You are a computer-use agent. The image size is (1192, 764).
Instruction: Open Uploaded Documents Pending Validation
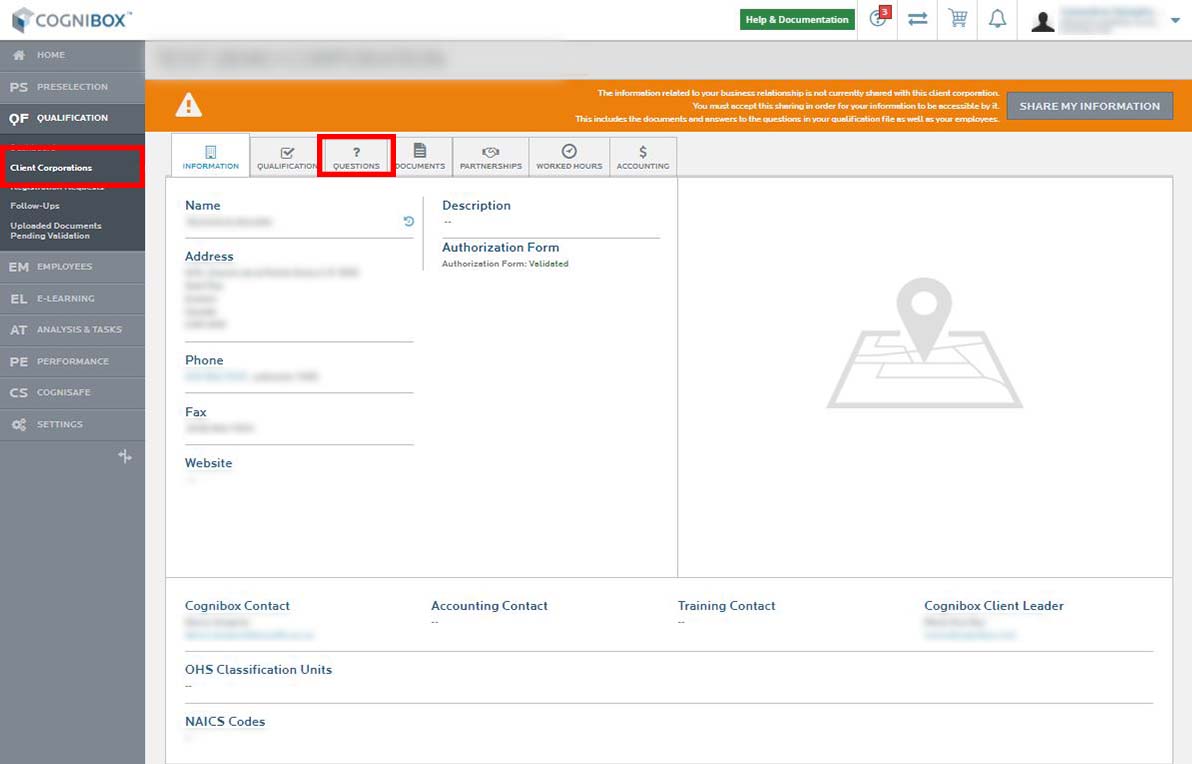pyautogui.click(x=56, y=231)
